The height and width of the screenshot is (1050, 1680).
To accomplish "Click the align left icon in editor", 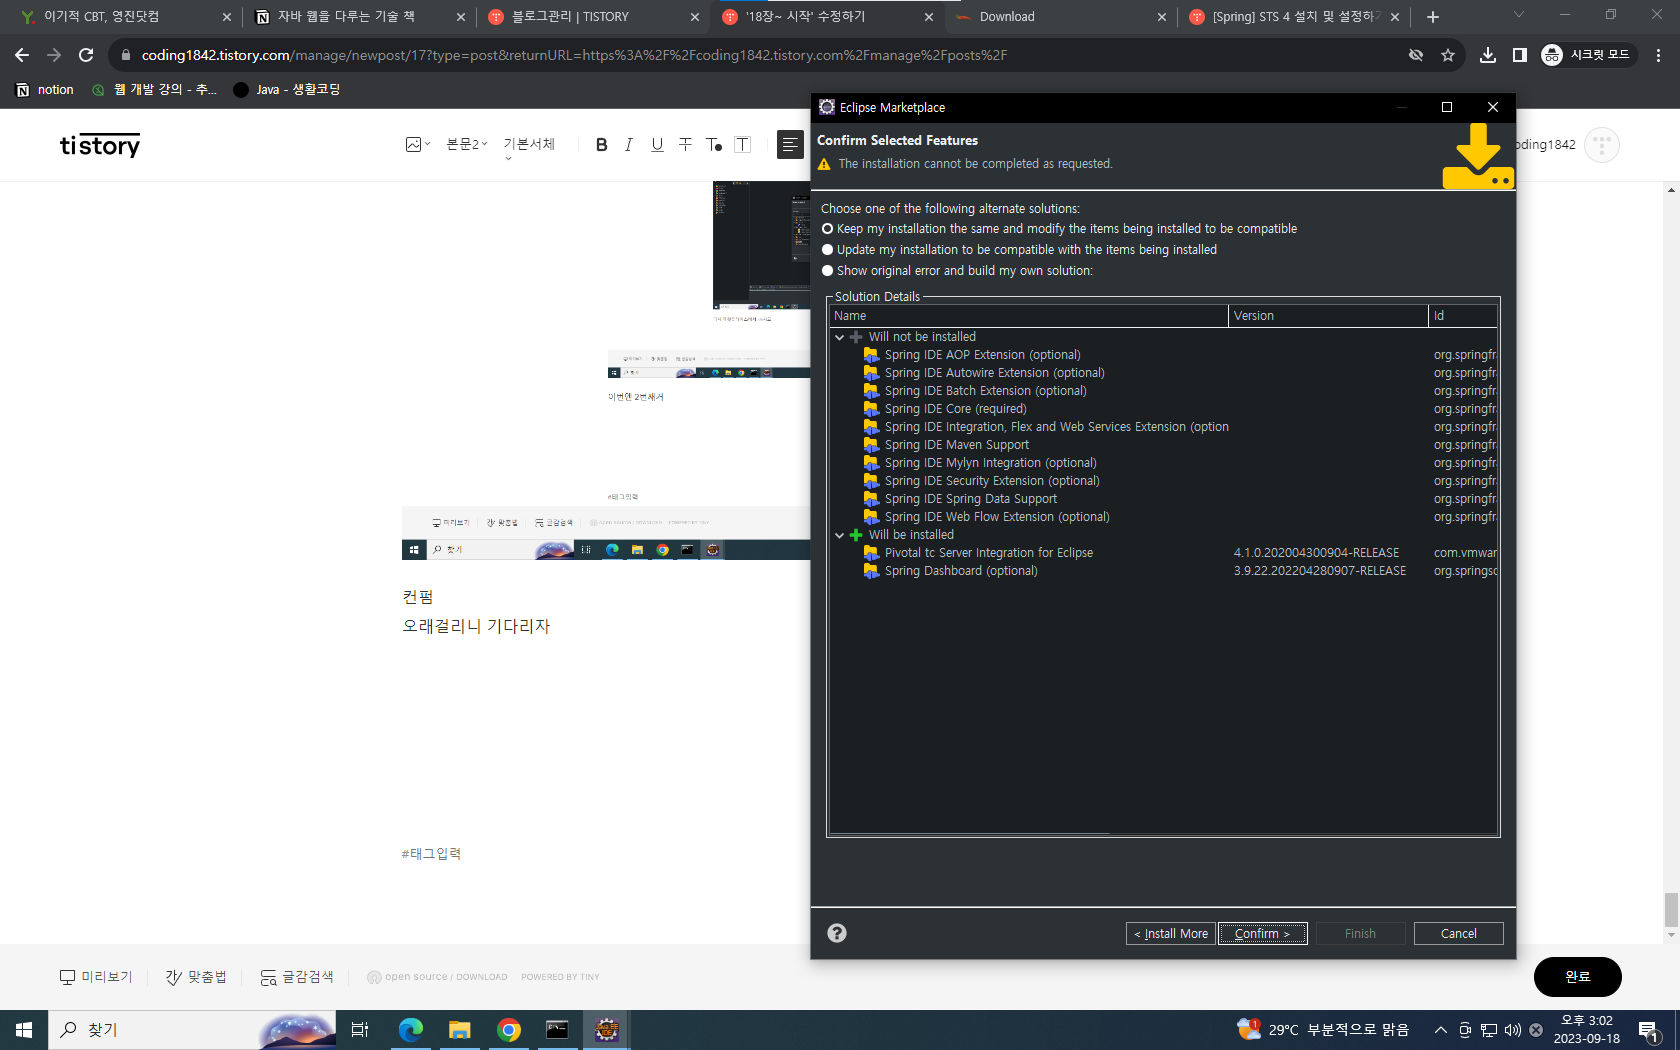I will click(x=790, y=145).
